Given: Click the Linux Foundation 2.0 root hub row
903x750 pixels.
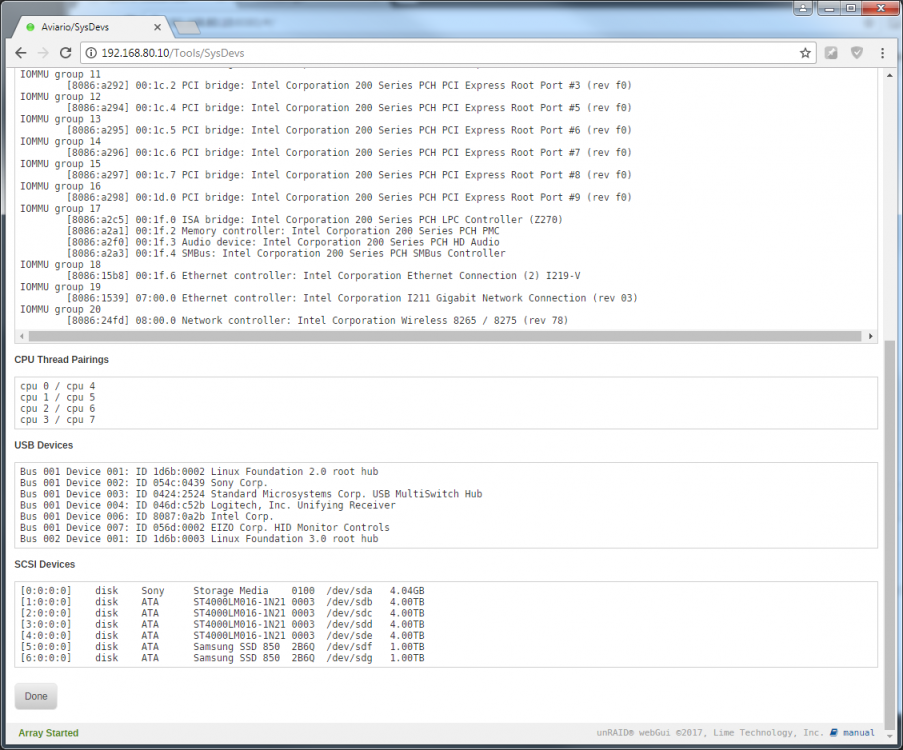Looking at the screenshot, I should (x=199, y=472).
